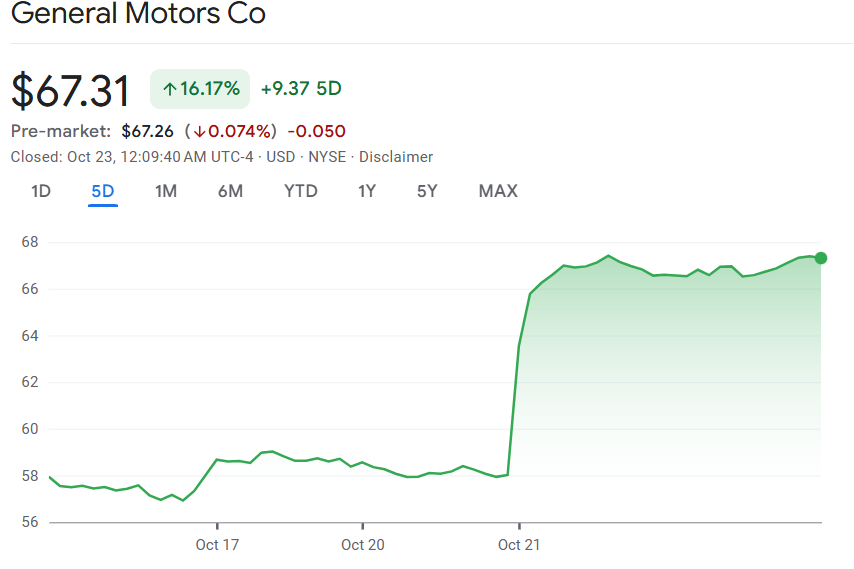This screenshot has height=569, width=854.
Task: Click the General Motors Co heading
Action: point(138,15)
